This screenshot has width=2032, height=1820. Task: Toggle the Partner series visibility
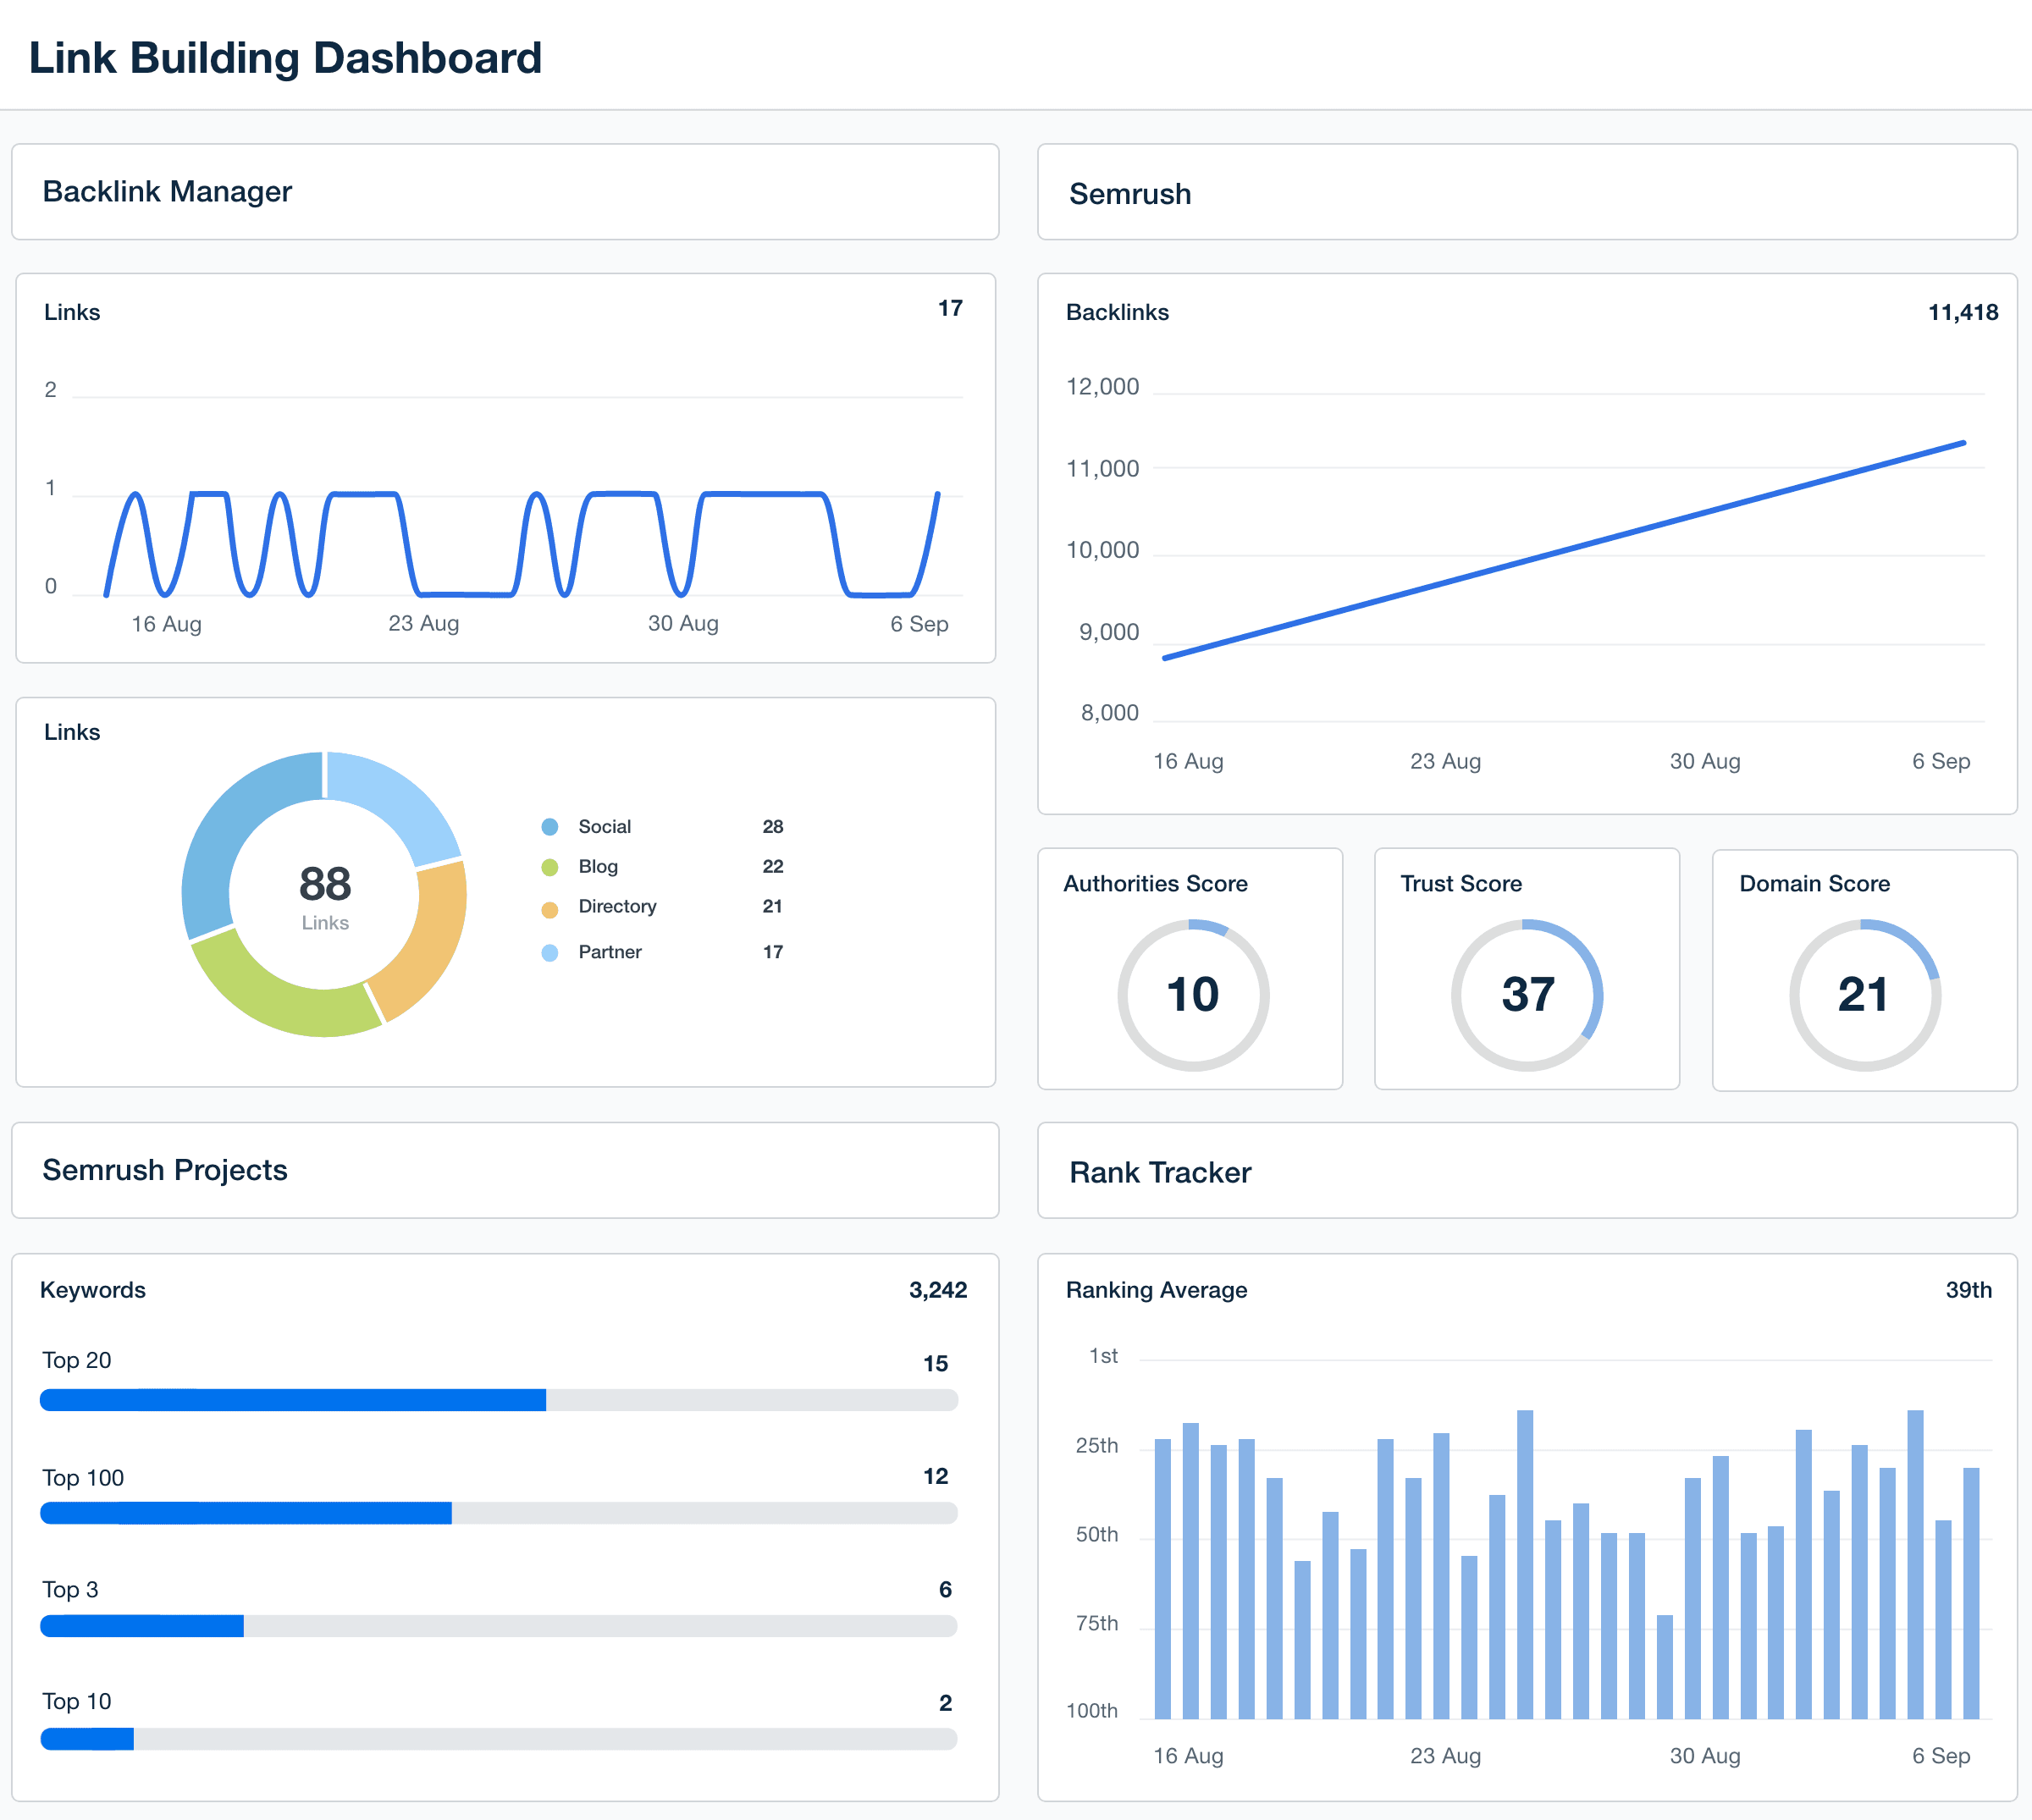pos(609,951)
